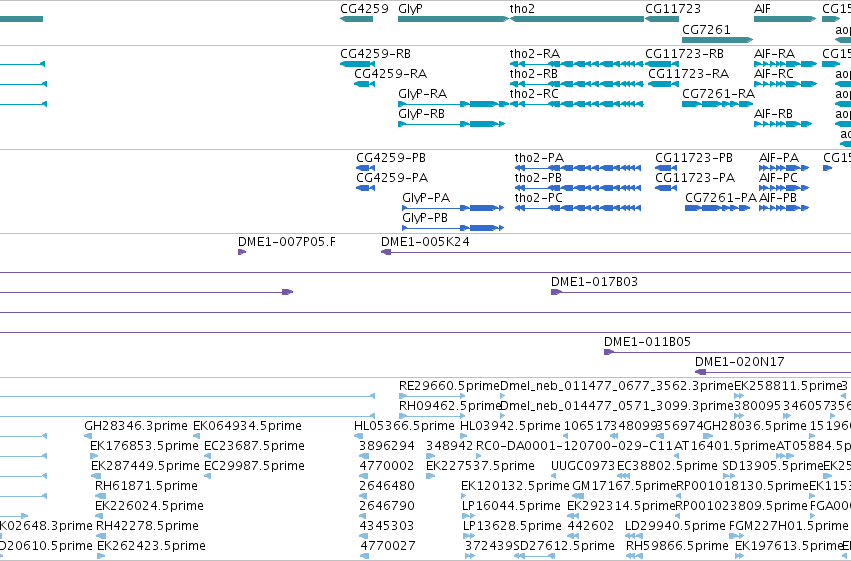Click the GlyP-PA protein label
The image size is (851, 561).
[x=426, y=198]
